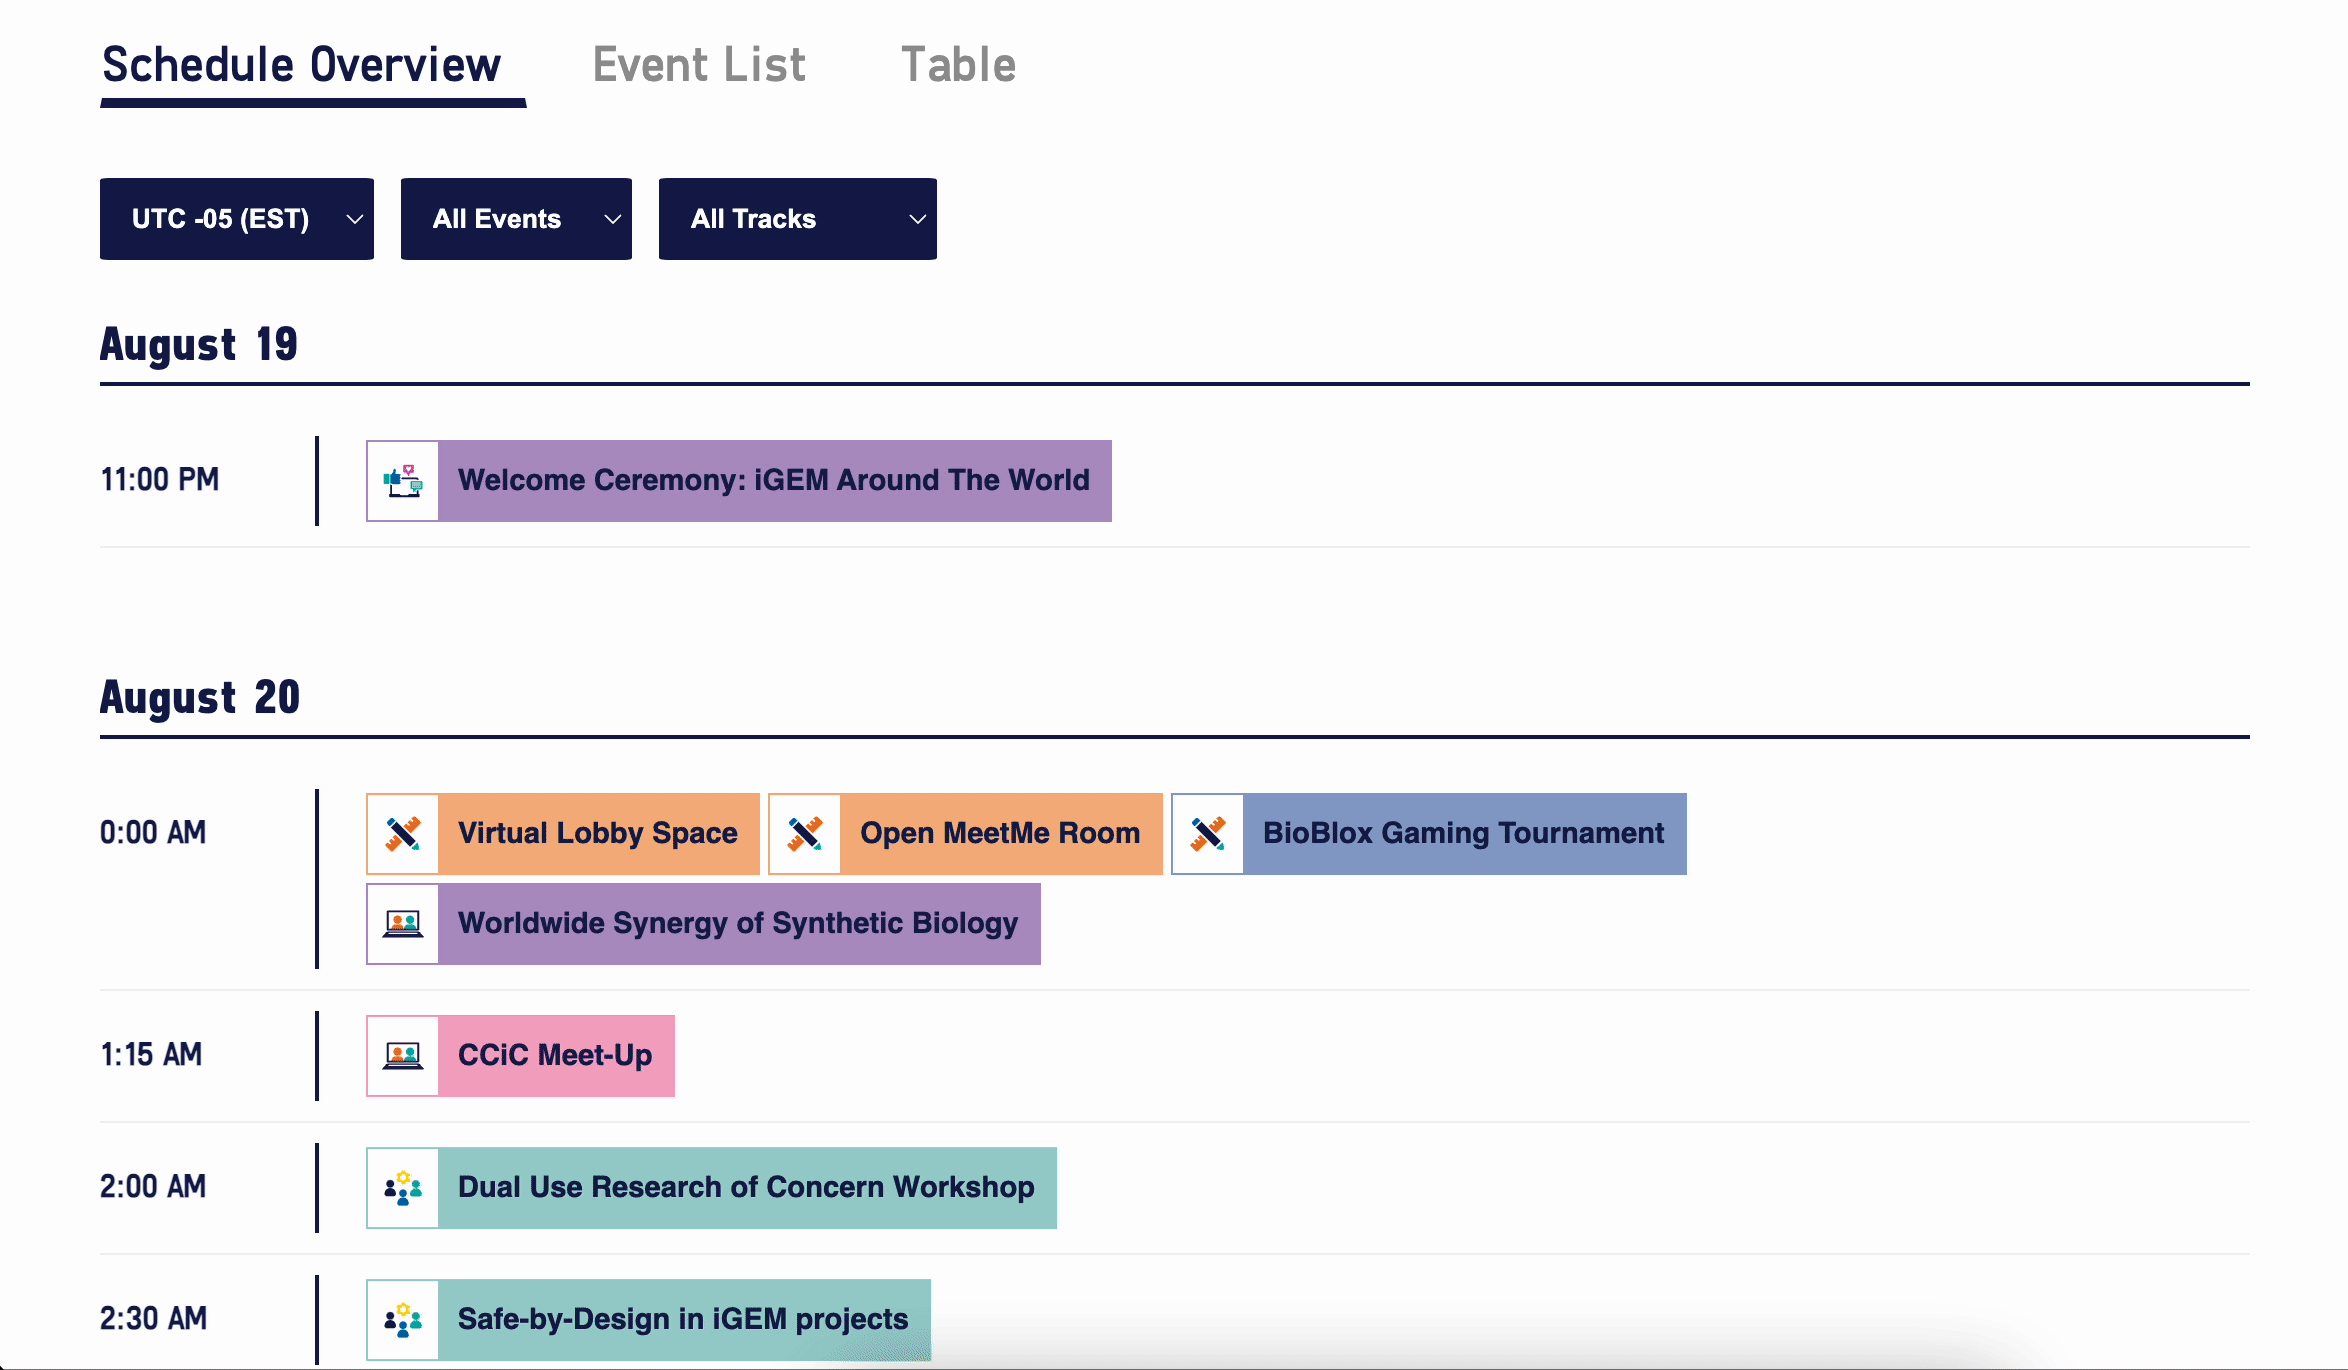Click the Safe-by-Design workshop people icon

click(403, 1320)
